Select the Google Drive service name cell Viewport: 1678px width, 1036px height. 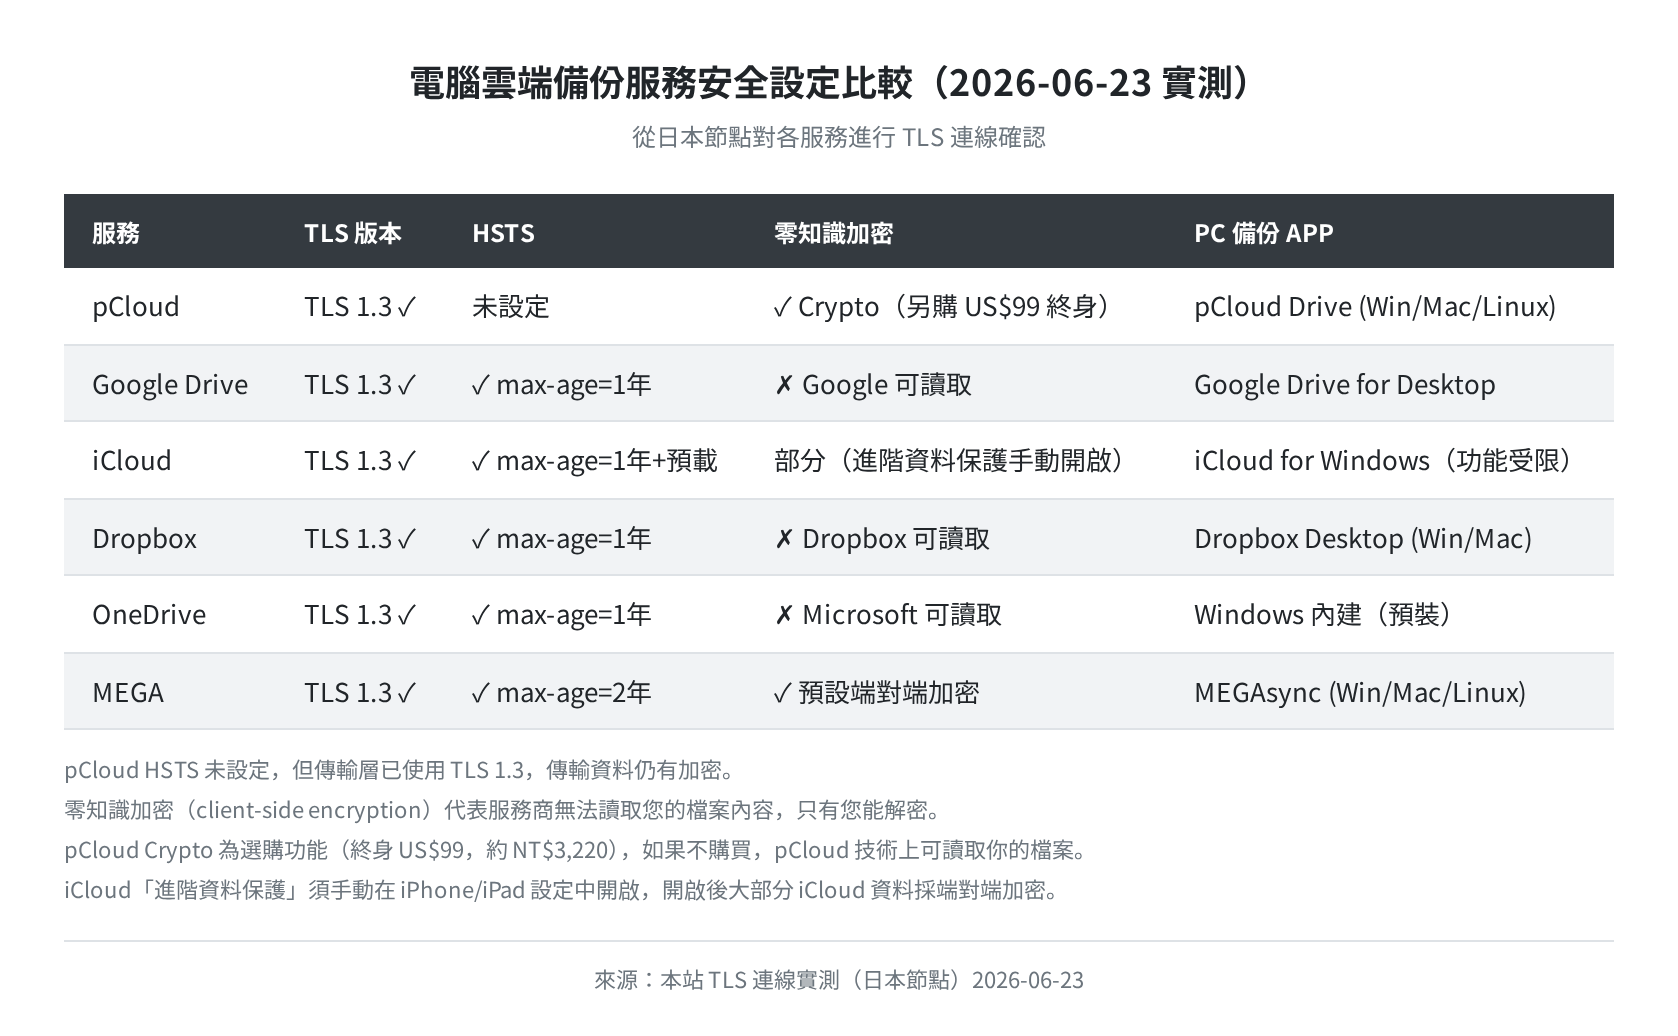coord(170,384)
